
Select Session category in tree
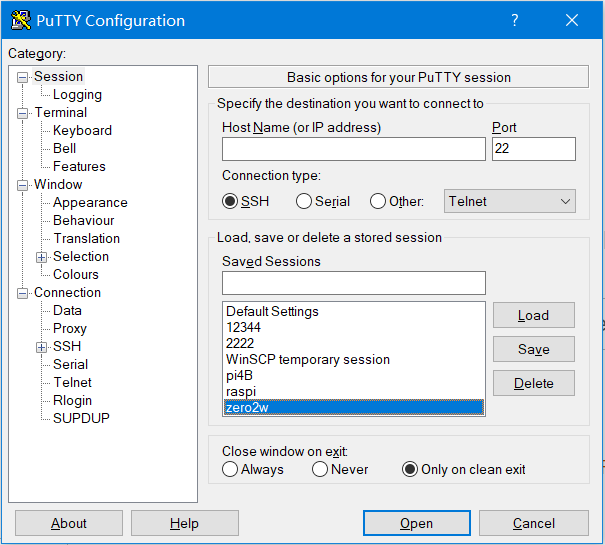tap(58, 76)
